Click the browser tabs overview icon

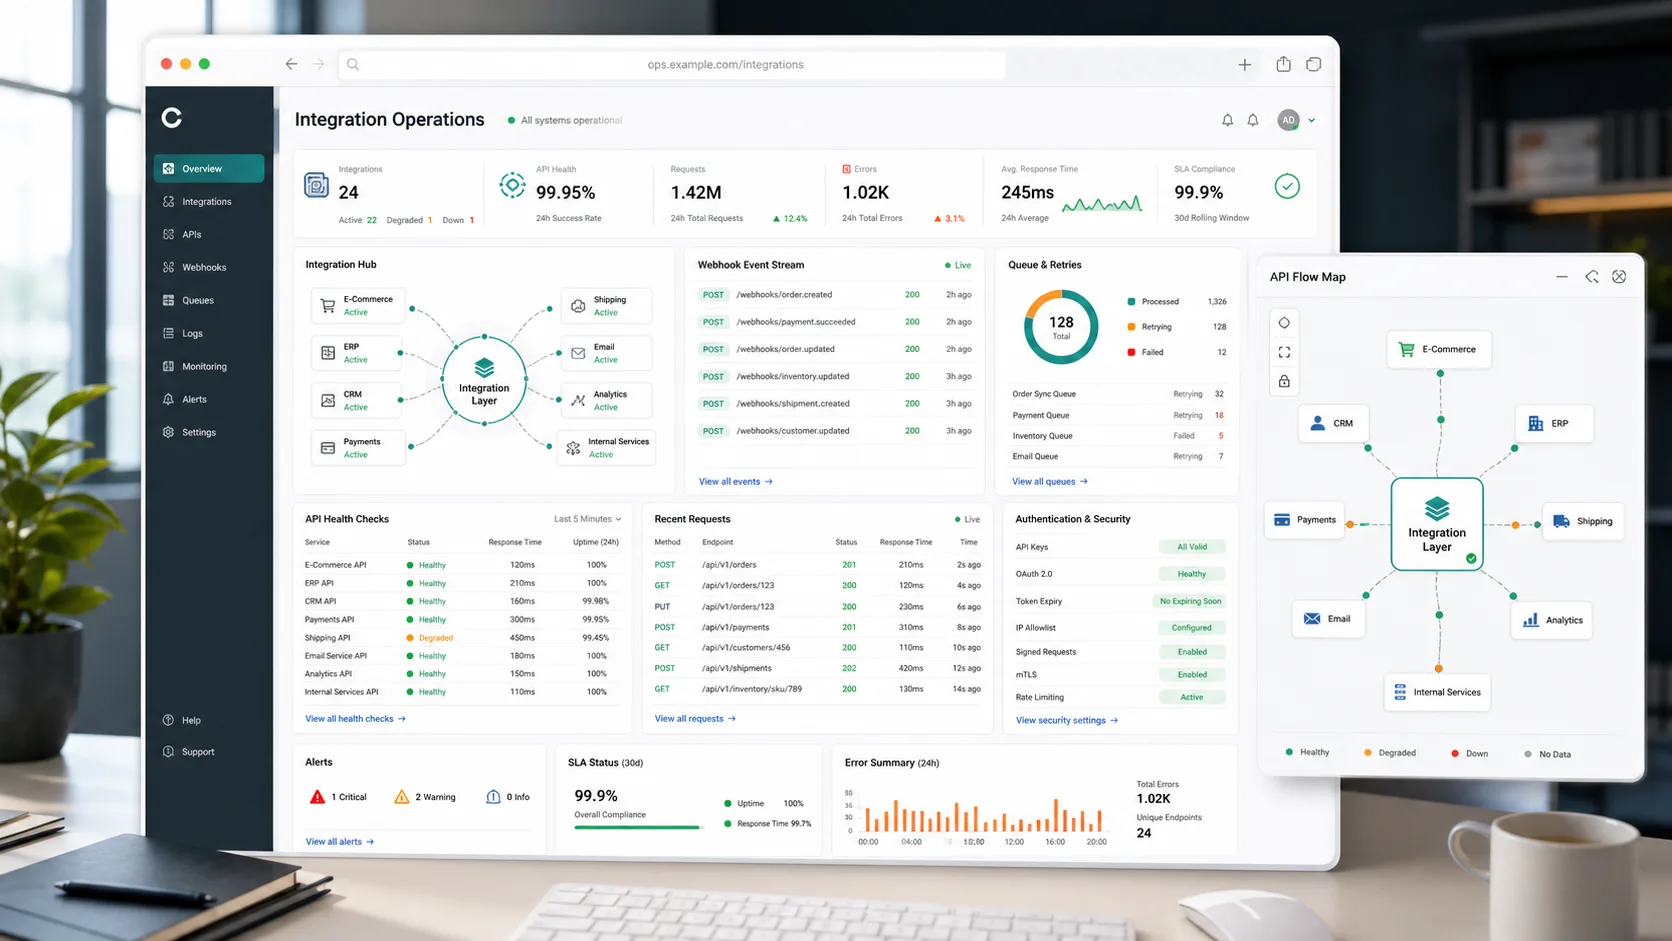click(x=1314, y=64)
